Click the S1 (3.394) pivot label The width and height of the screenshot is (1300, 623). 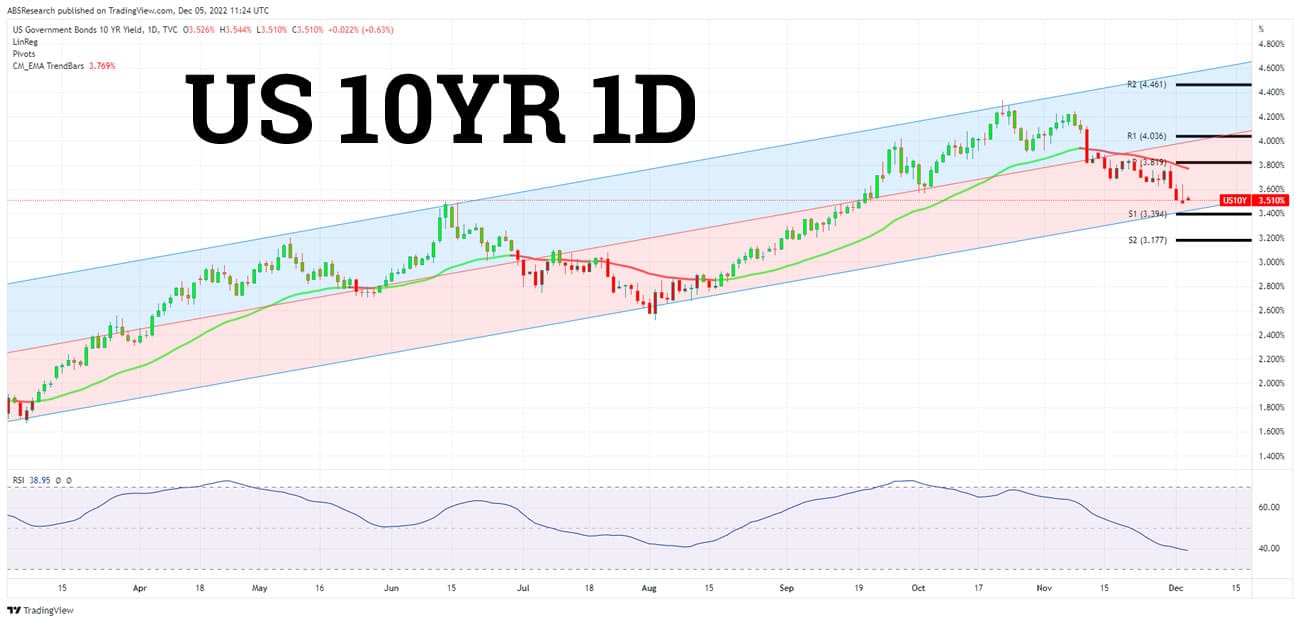[x=1147, y=214]
